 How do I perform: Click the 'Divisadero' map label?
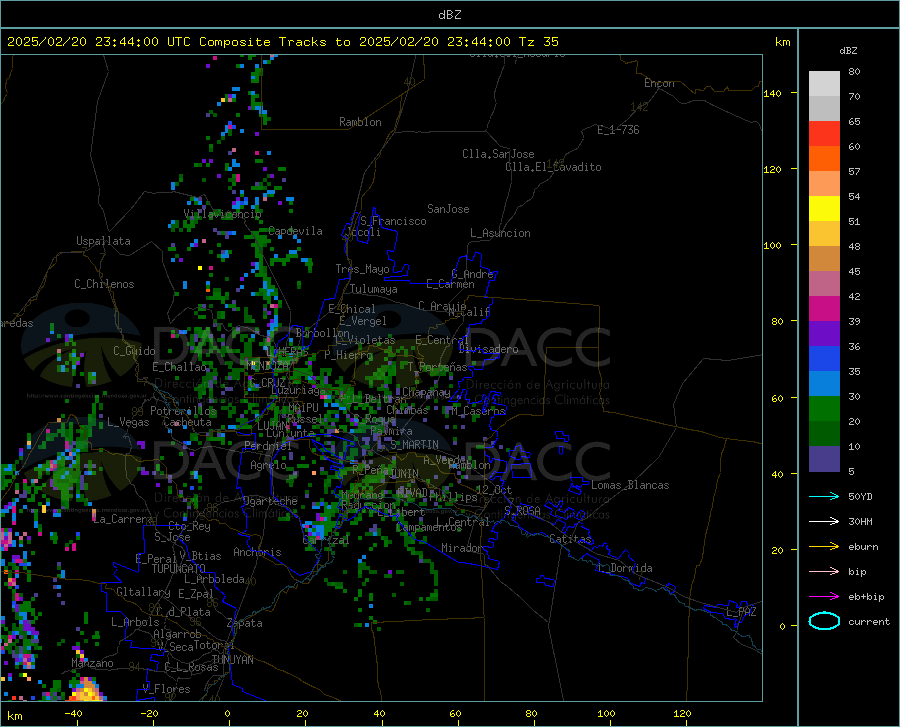[x=488, y=349]
